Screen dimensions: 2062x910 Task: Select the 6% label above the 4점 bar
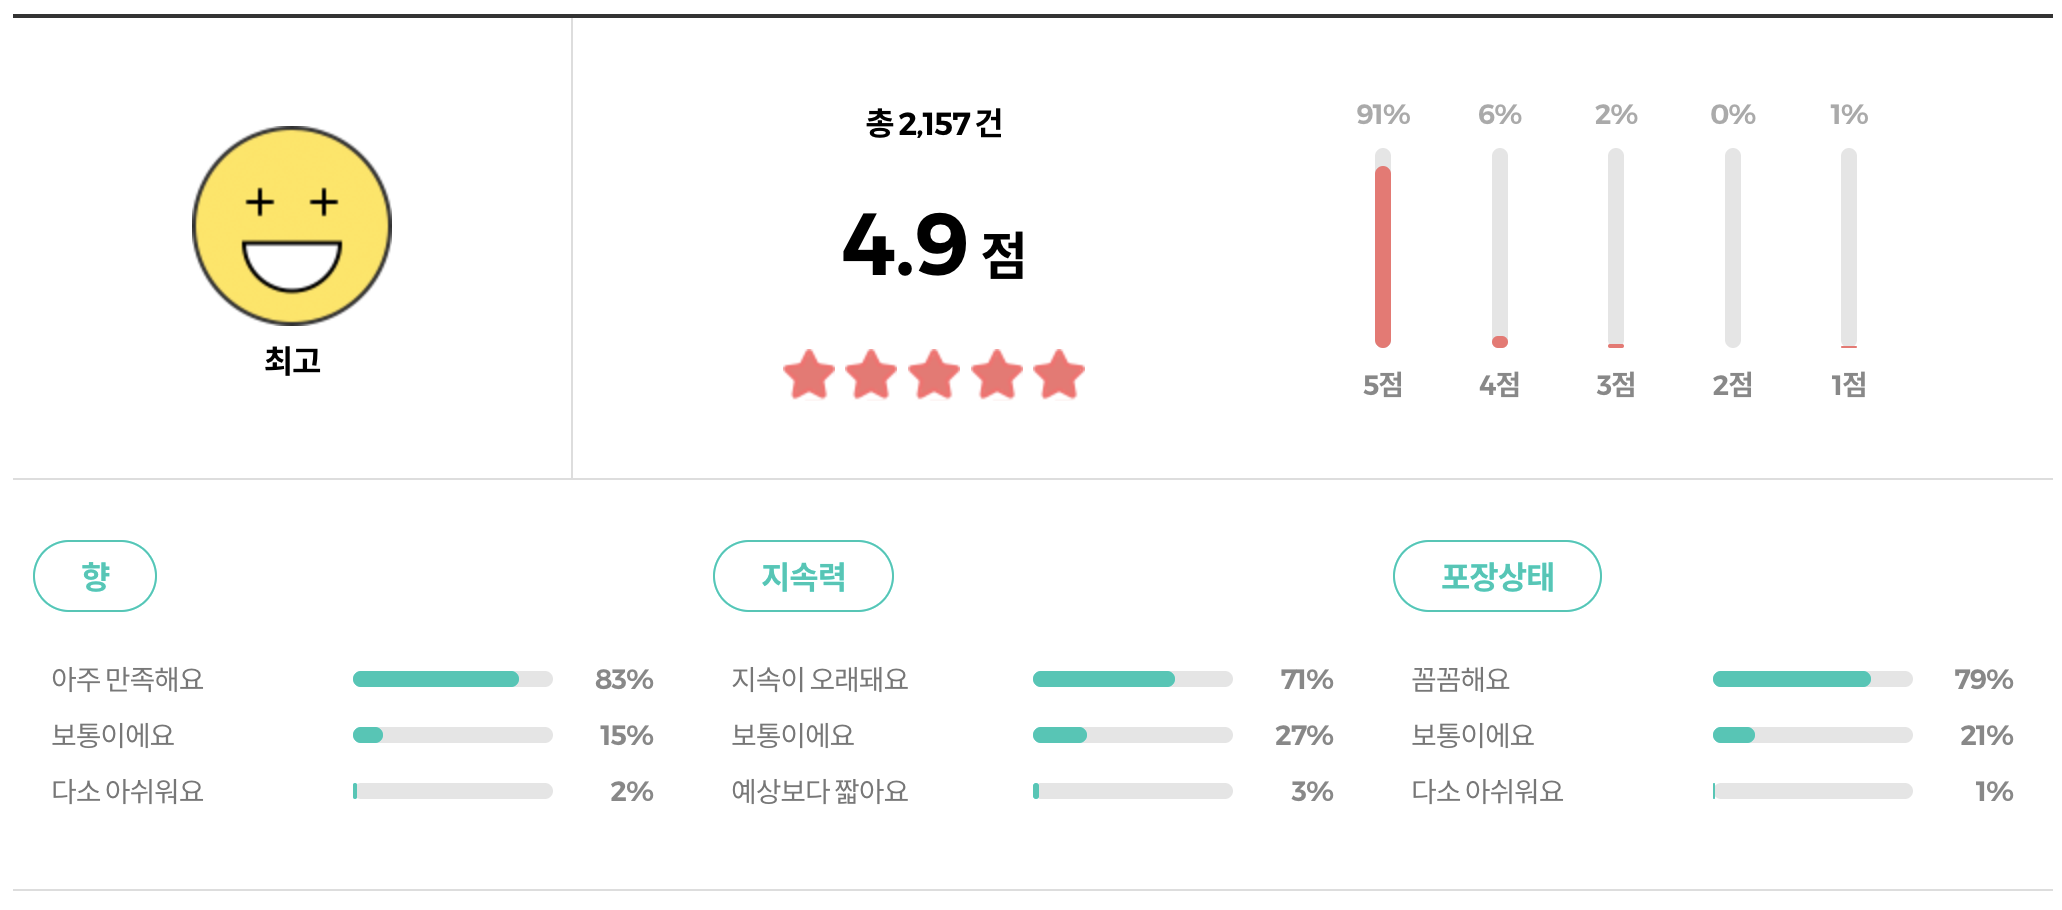coord(1498,114)
